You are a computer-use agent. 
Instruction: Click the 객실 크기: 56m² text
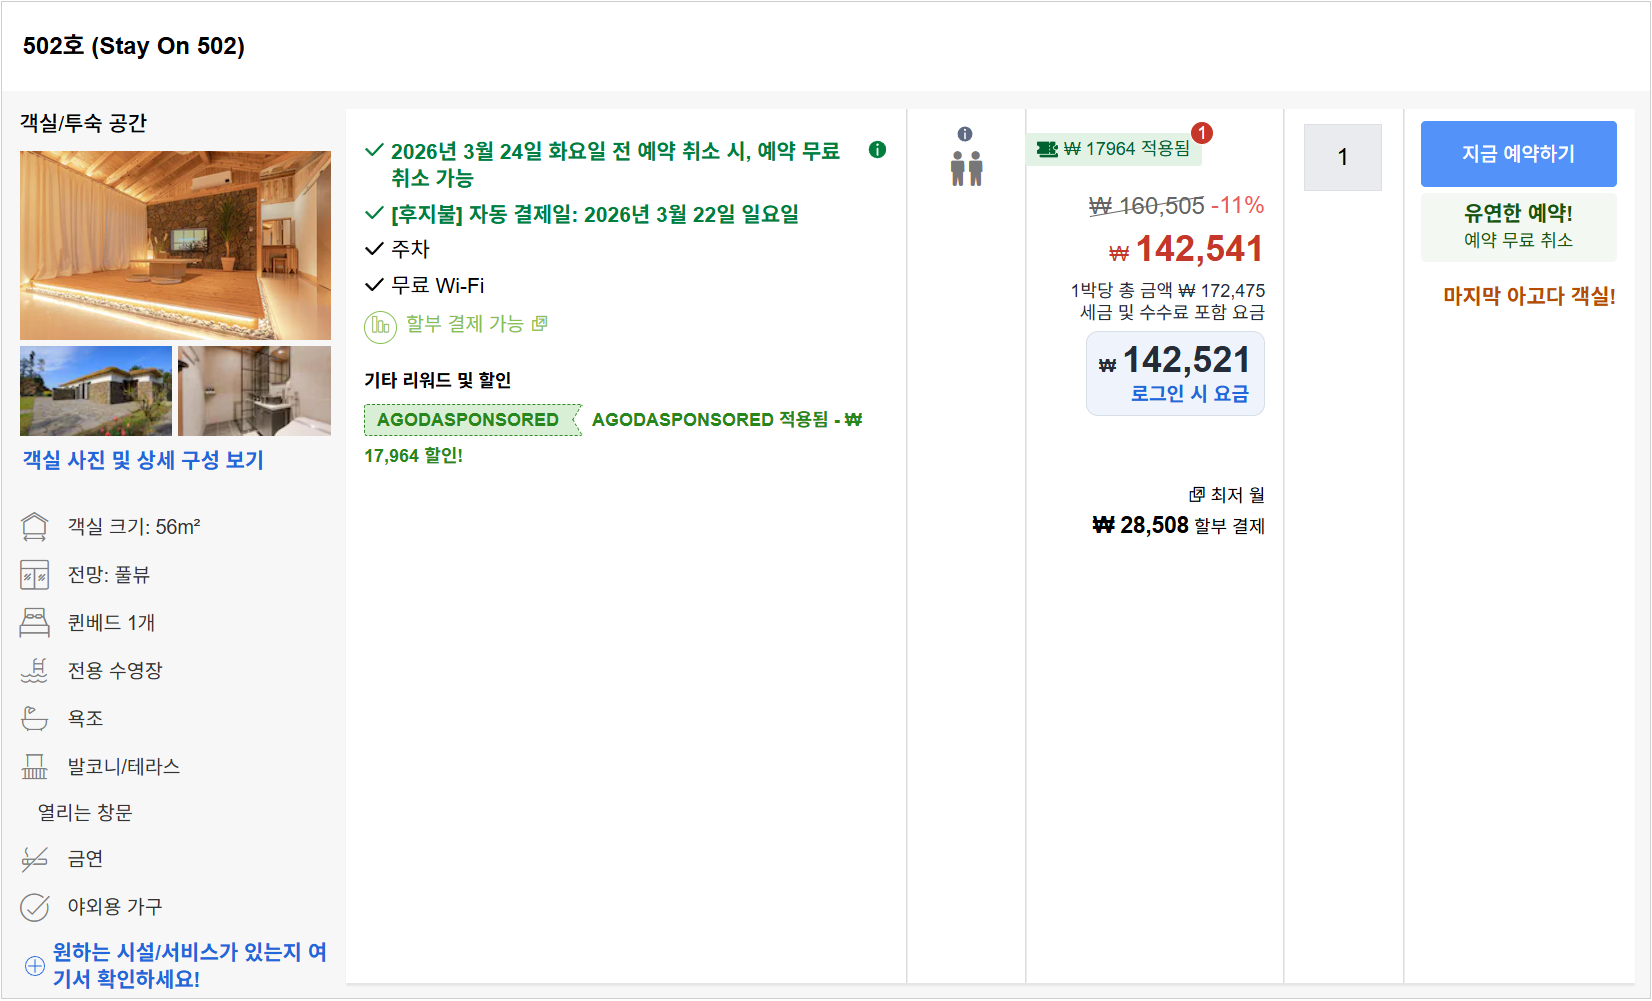point(134,527)
